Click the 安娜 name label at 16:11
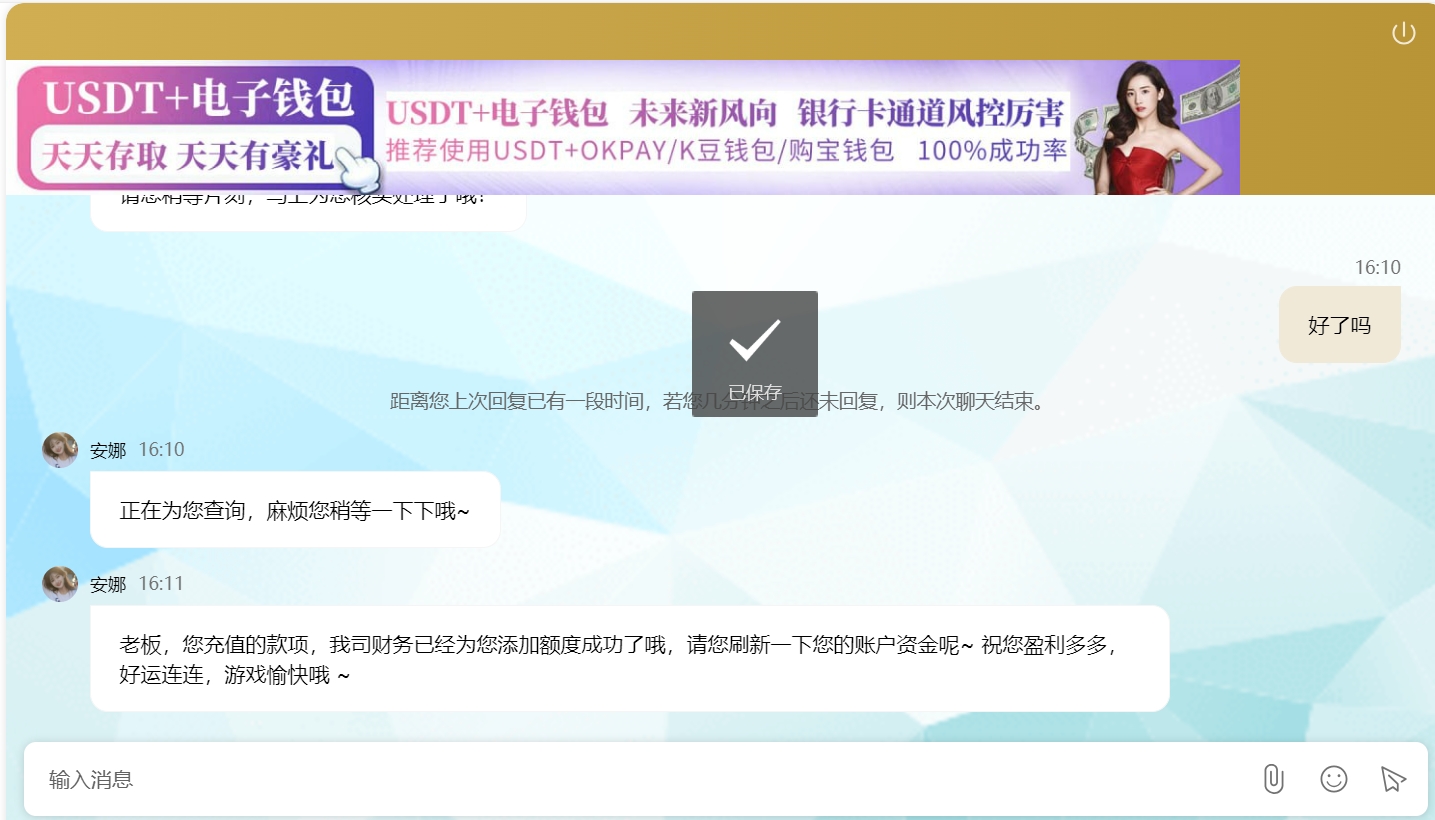 tap(108, 584)
